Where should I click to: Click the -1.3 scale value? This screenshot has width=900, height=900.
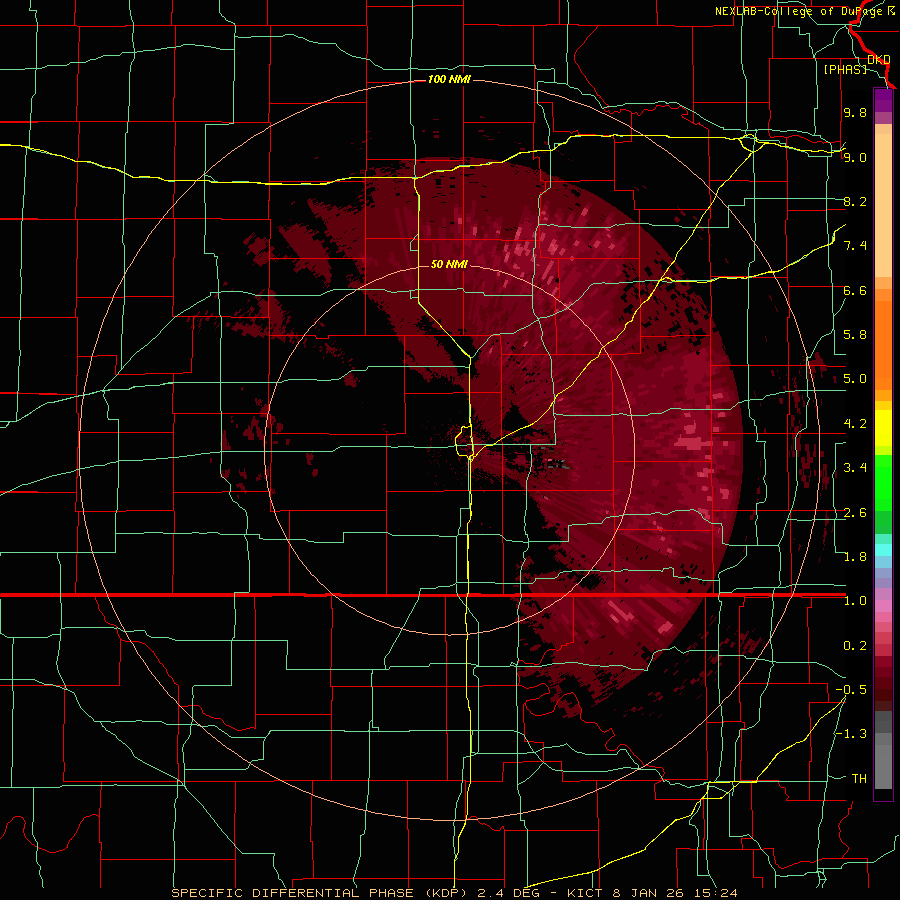coord(851,734)
